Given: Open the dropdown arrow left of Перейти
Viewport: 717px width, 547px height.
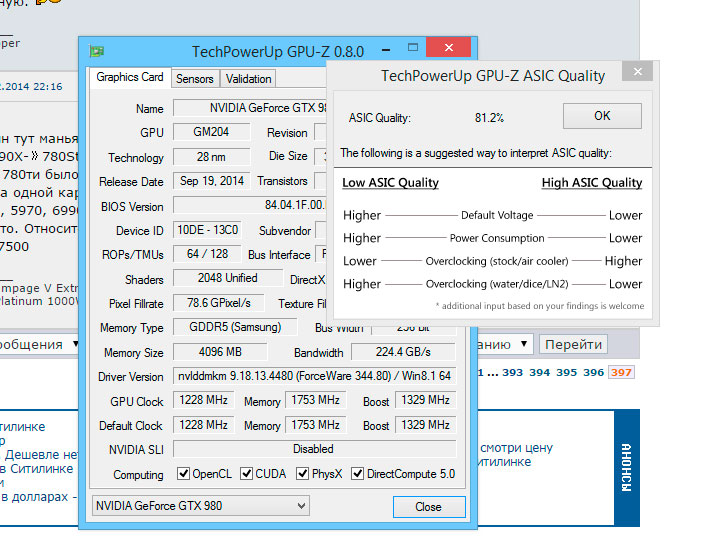Looking at the screenshot, I should point(524,343).
